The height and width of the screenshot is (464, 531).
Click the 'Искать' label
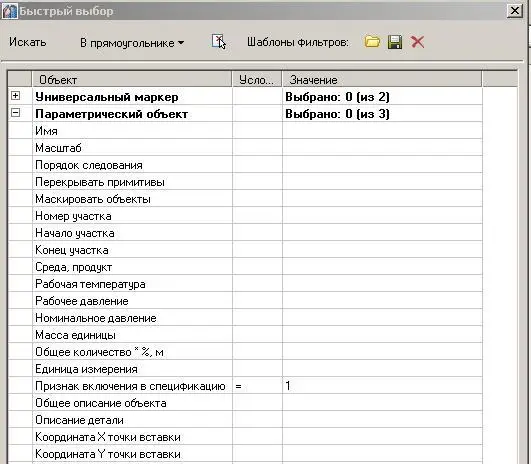27,42
